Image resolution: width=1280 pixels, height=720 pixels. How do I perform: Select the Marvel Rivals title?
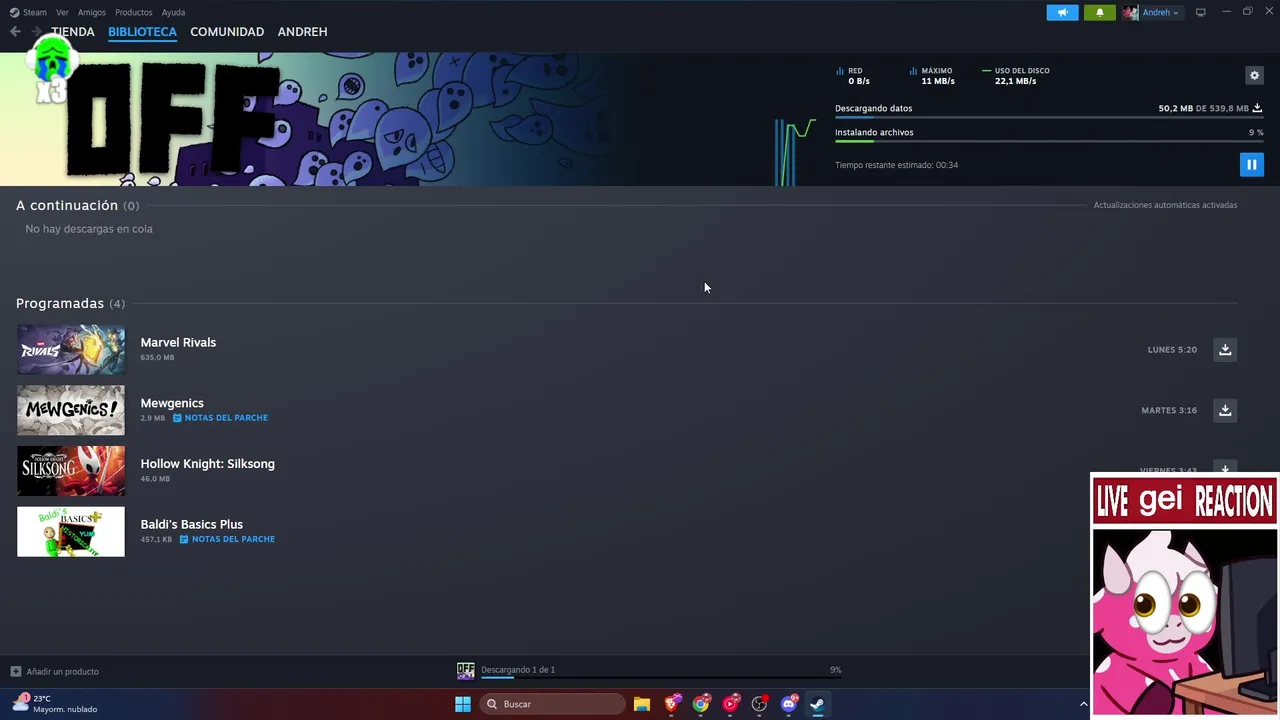click(x=178, y=342)
